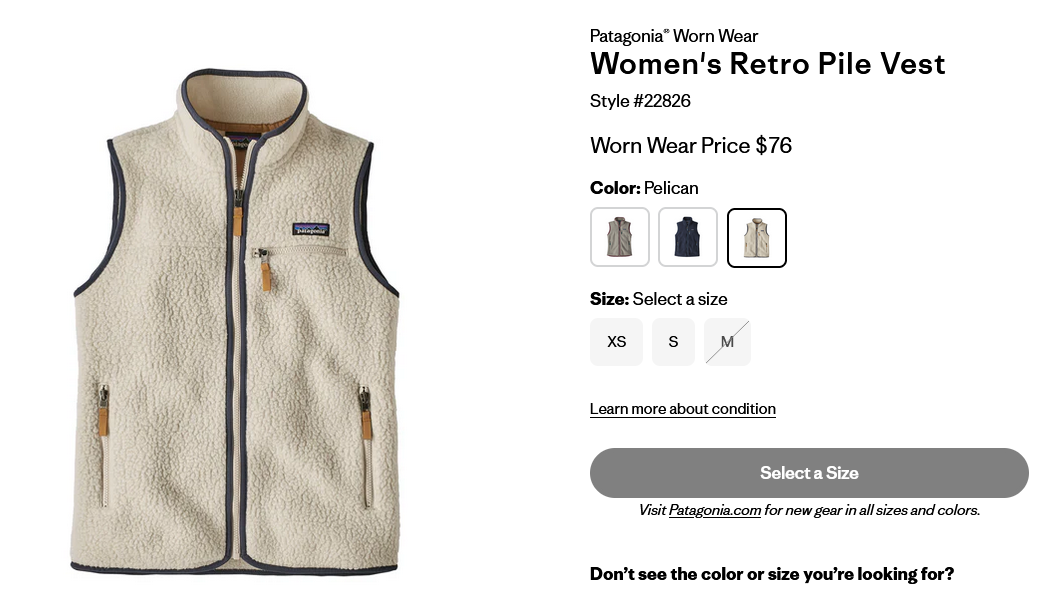Visit the Patagonia.com link

coord(714,510)
